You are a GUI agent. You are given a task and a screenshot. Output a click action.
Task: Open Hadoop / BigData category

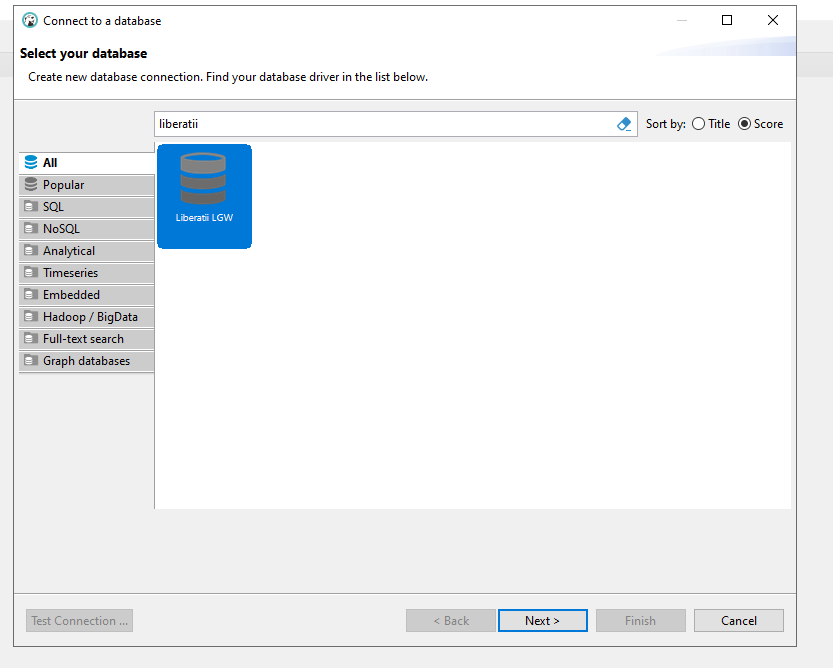(x=87, y=317)
